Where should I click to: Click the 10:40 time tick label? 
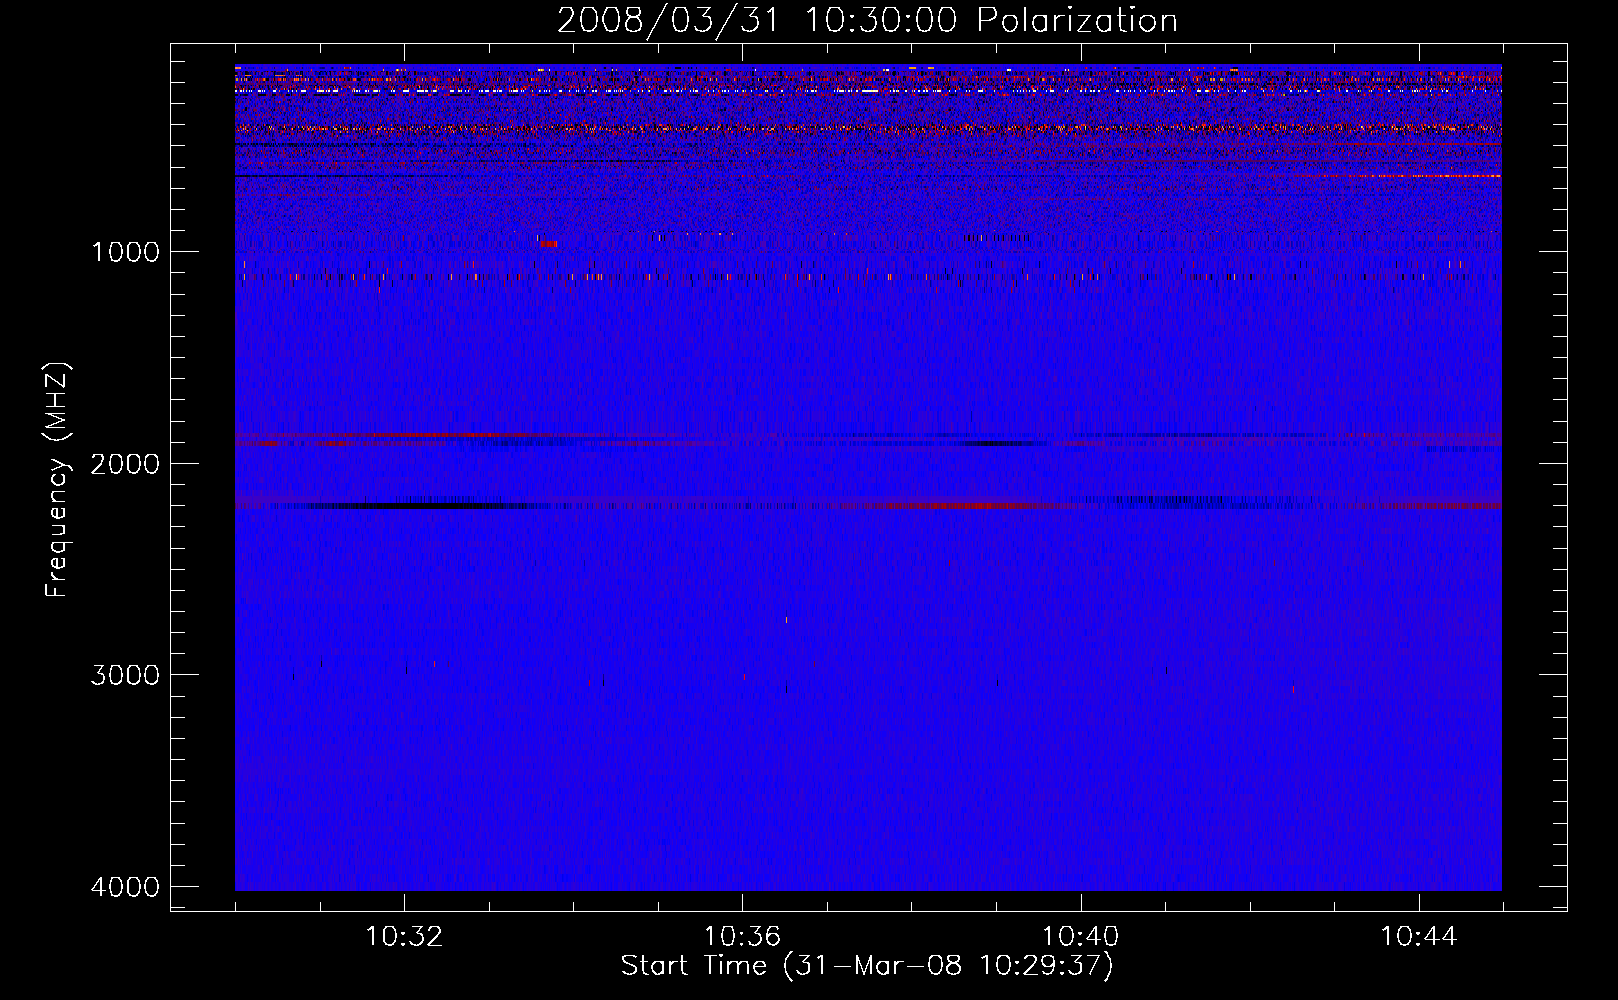(1080, 937)
